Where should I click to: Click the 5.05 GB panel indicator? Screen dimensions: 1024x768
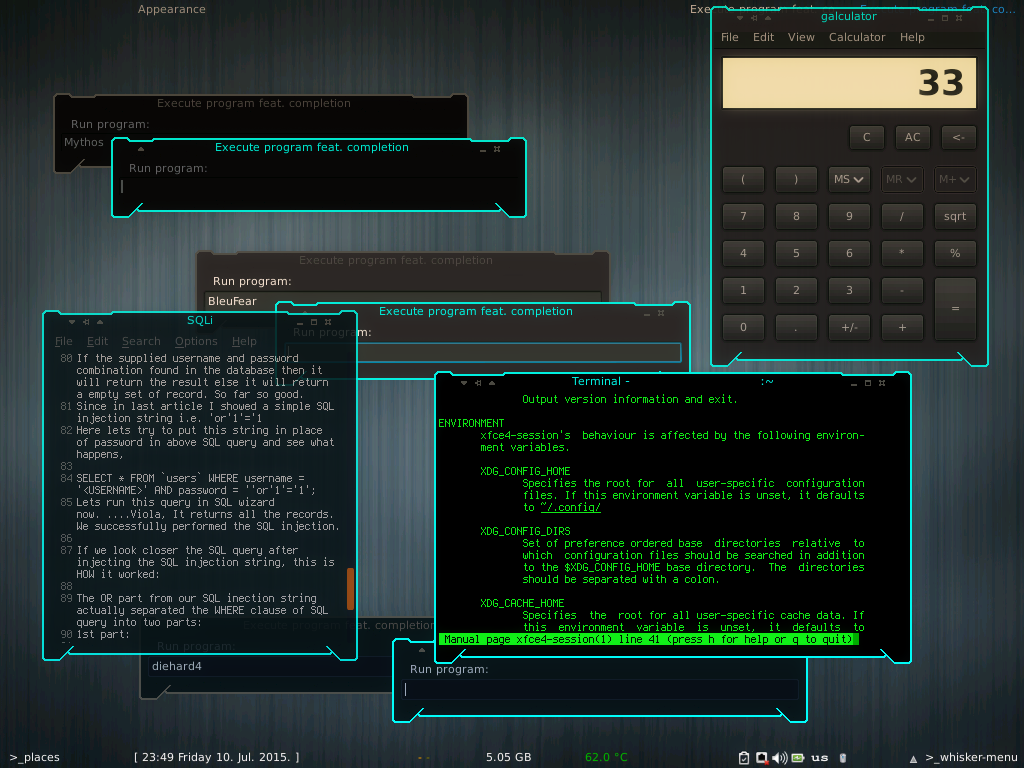coord(508,758)
